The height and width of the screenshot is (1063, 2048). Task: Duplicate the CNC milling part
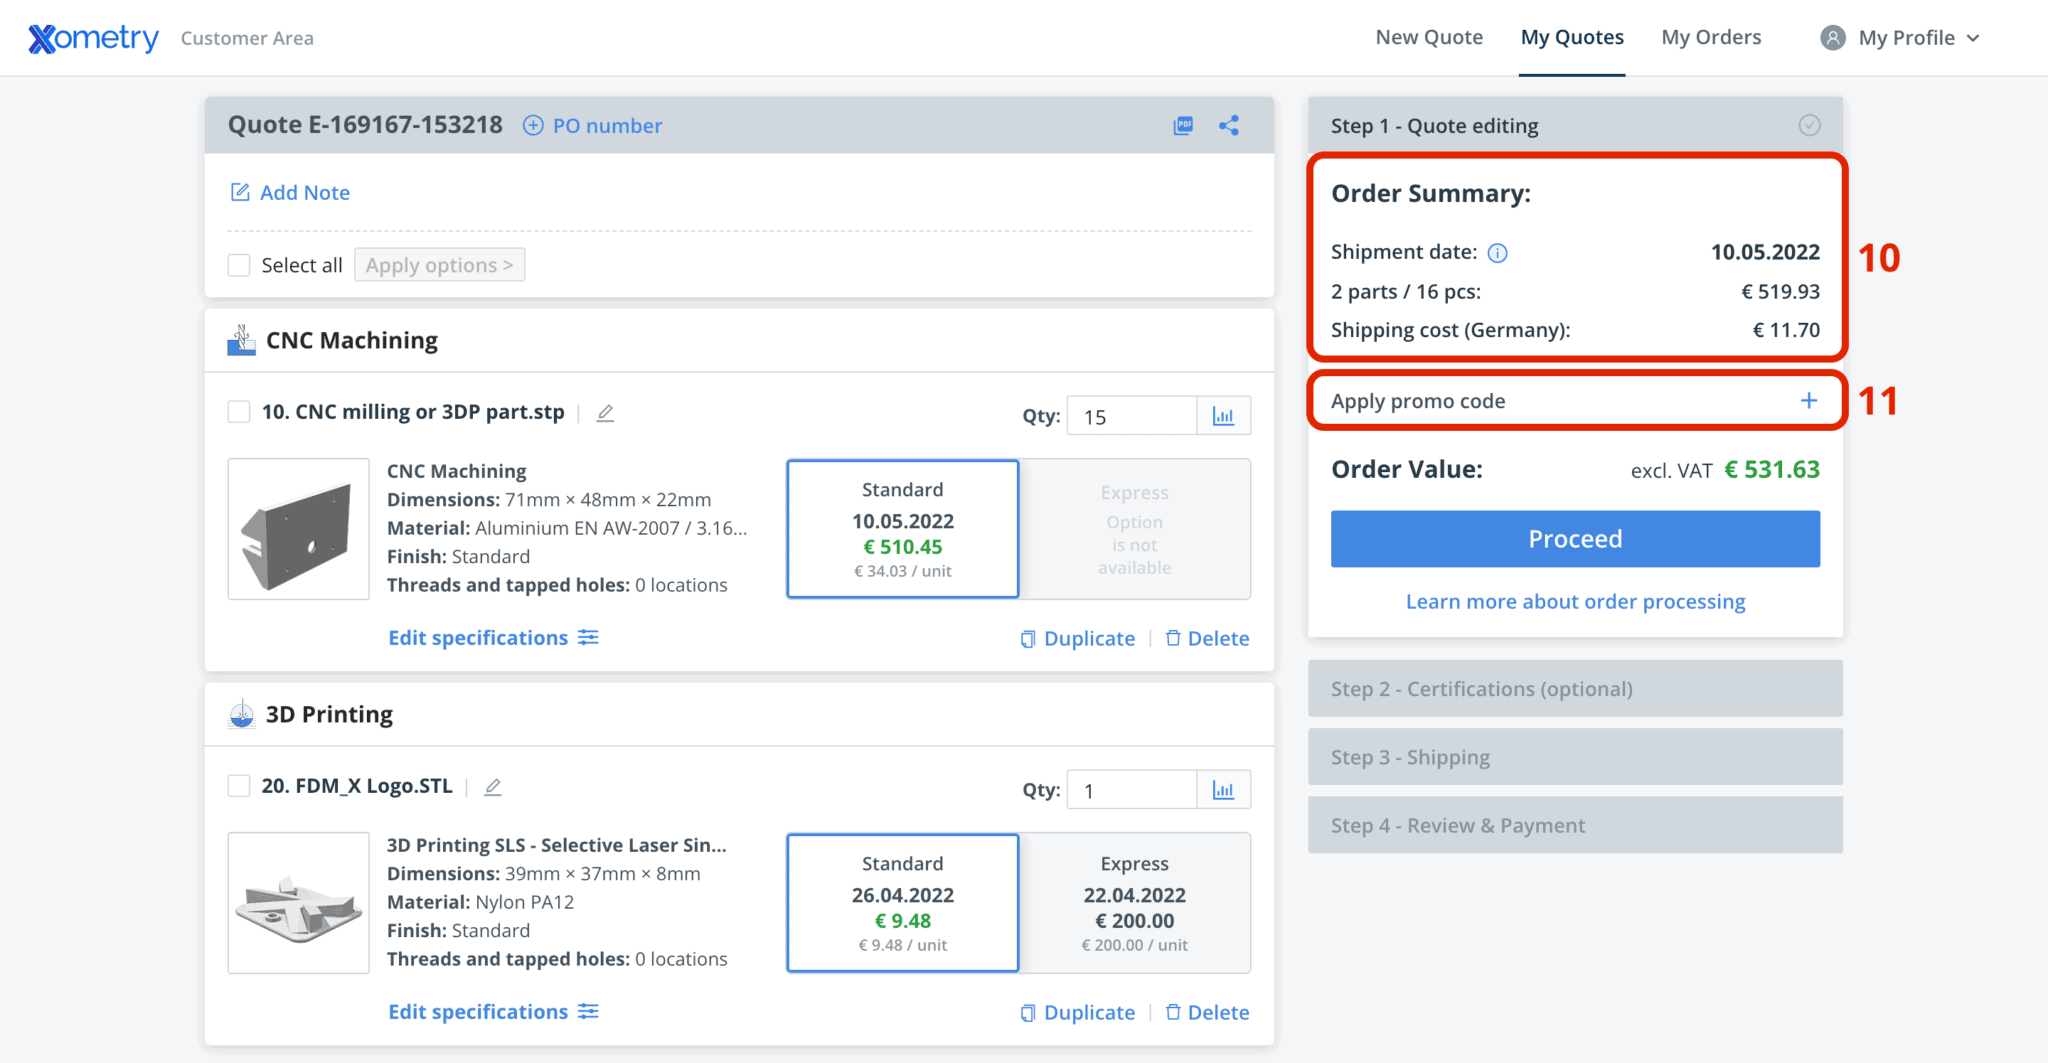pos(1078,638)
